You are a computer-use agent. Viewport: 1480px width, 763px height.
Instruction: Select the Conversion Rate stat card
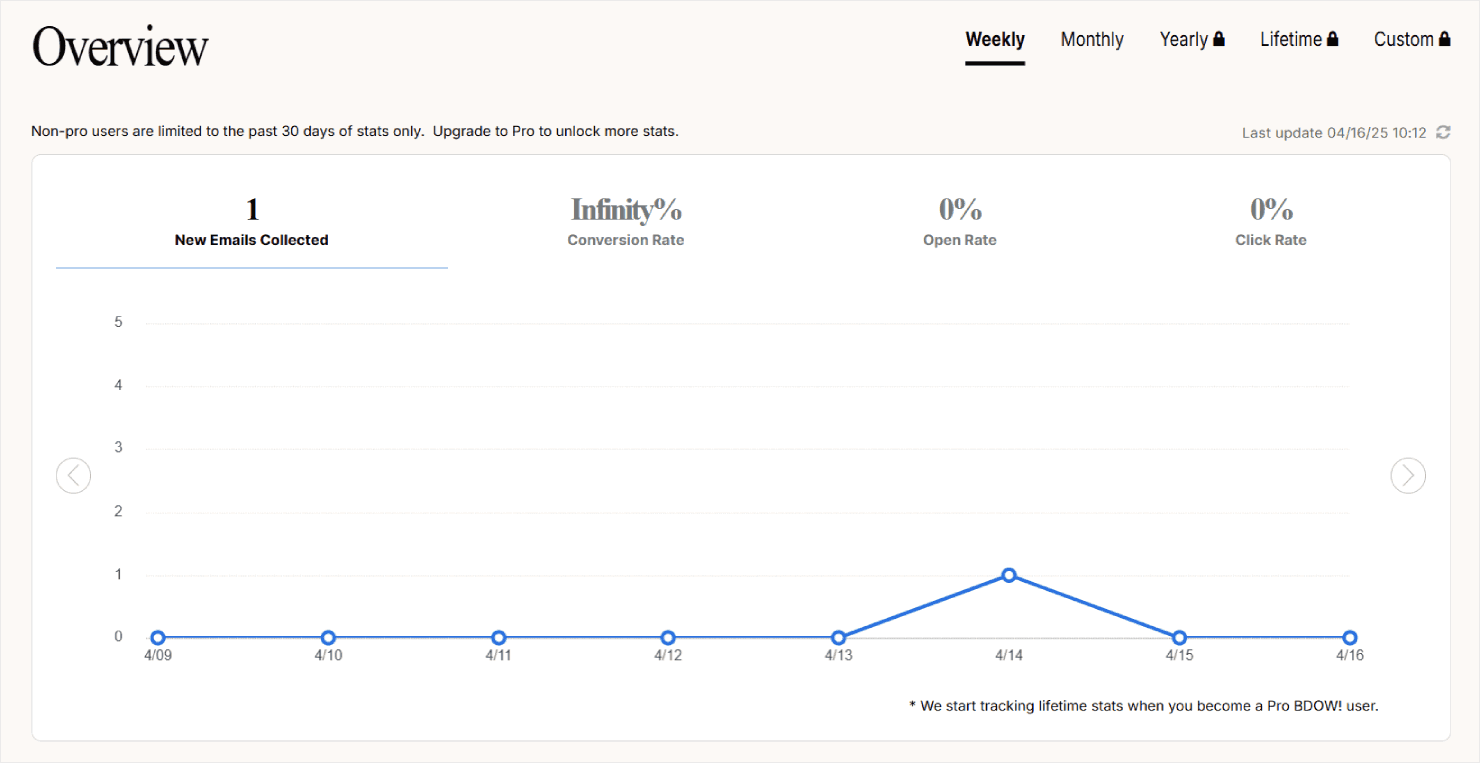pos(626,222)
